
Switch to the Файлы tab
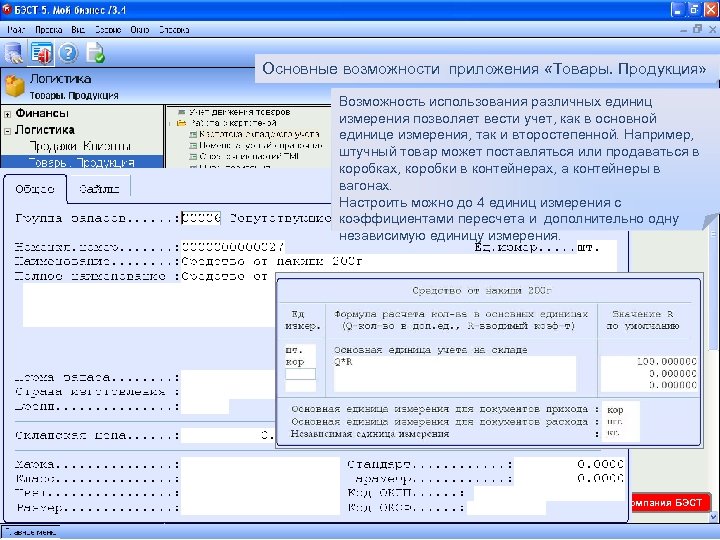coord(99,189)
